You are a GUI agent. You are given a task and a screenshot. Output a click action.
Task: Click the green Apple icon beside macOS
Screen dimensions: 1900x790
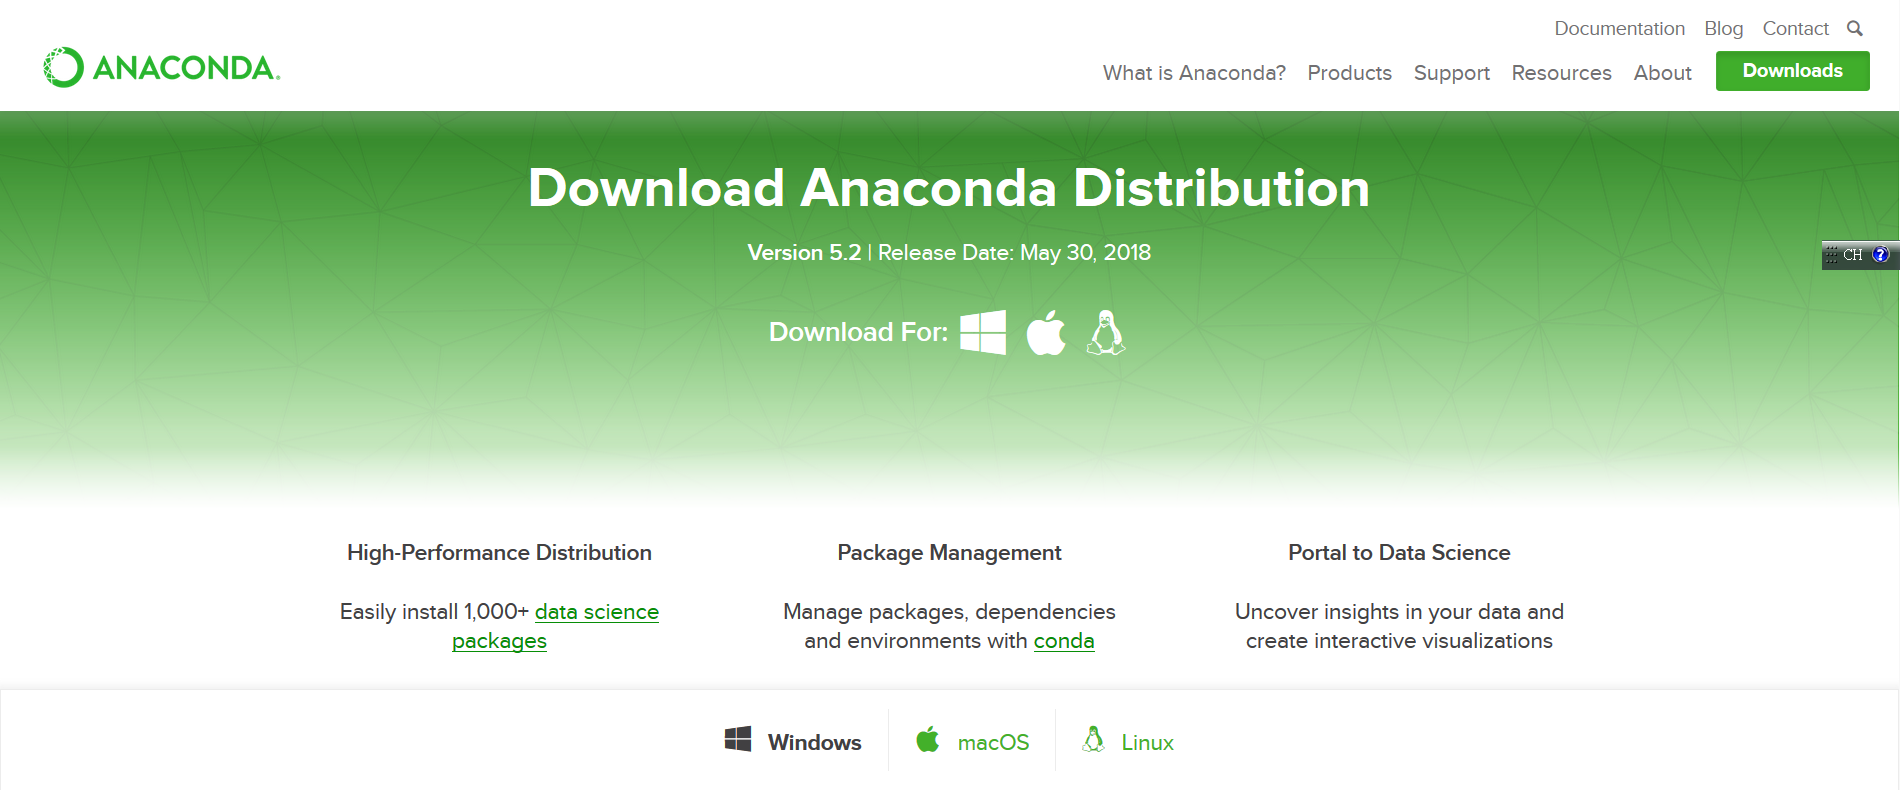928,740
